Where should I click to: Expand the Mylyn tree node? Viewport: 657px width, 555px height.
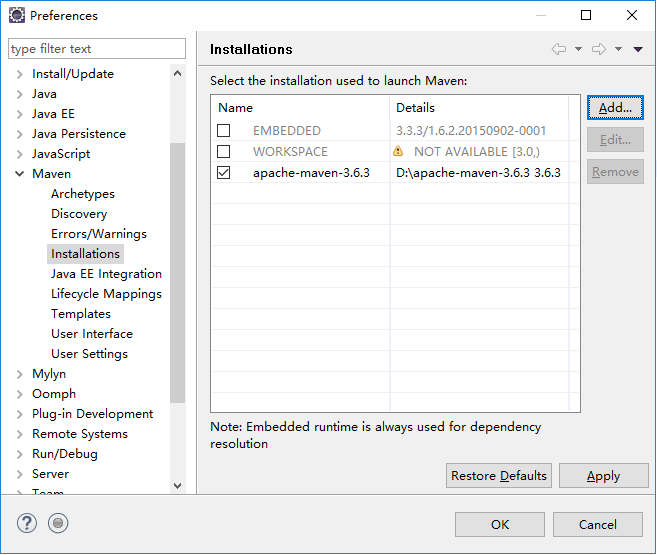click(20, 374)
